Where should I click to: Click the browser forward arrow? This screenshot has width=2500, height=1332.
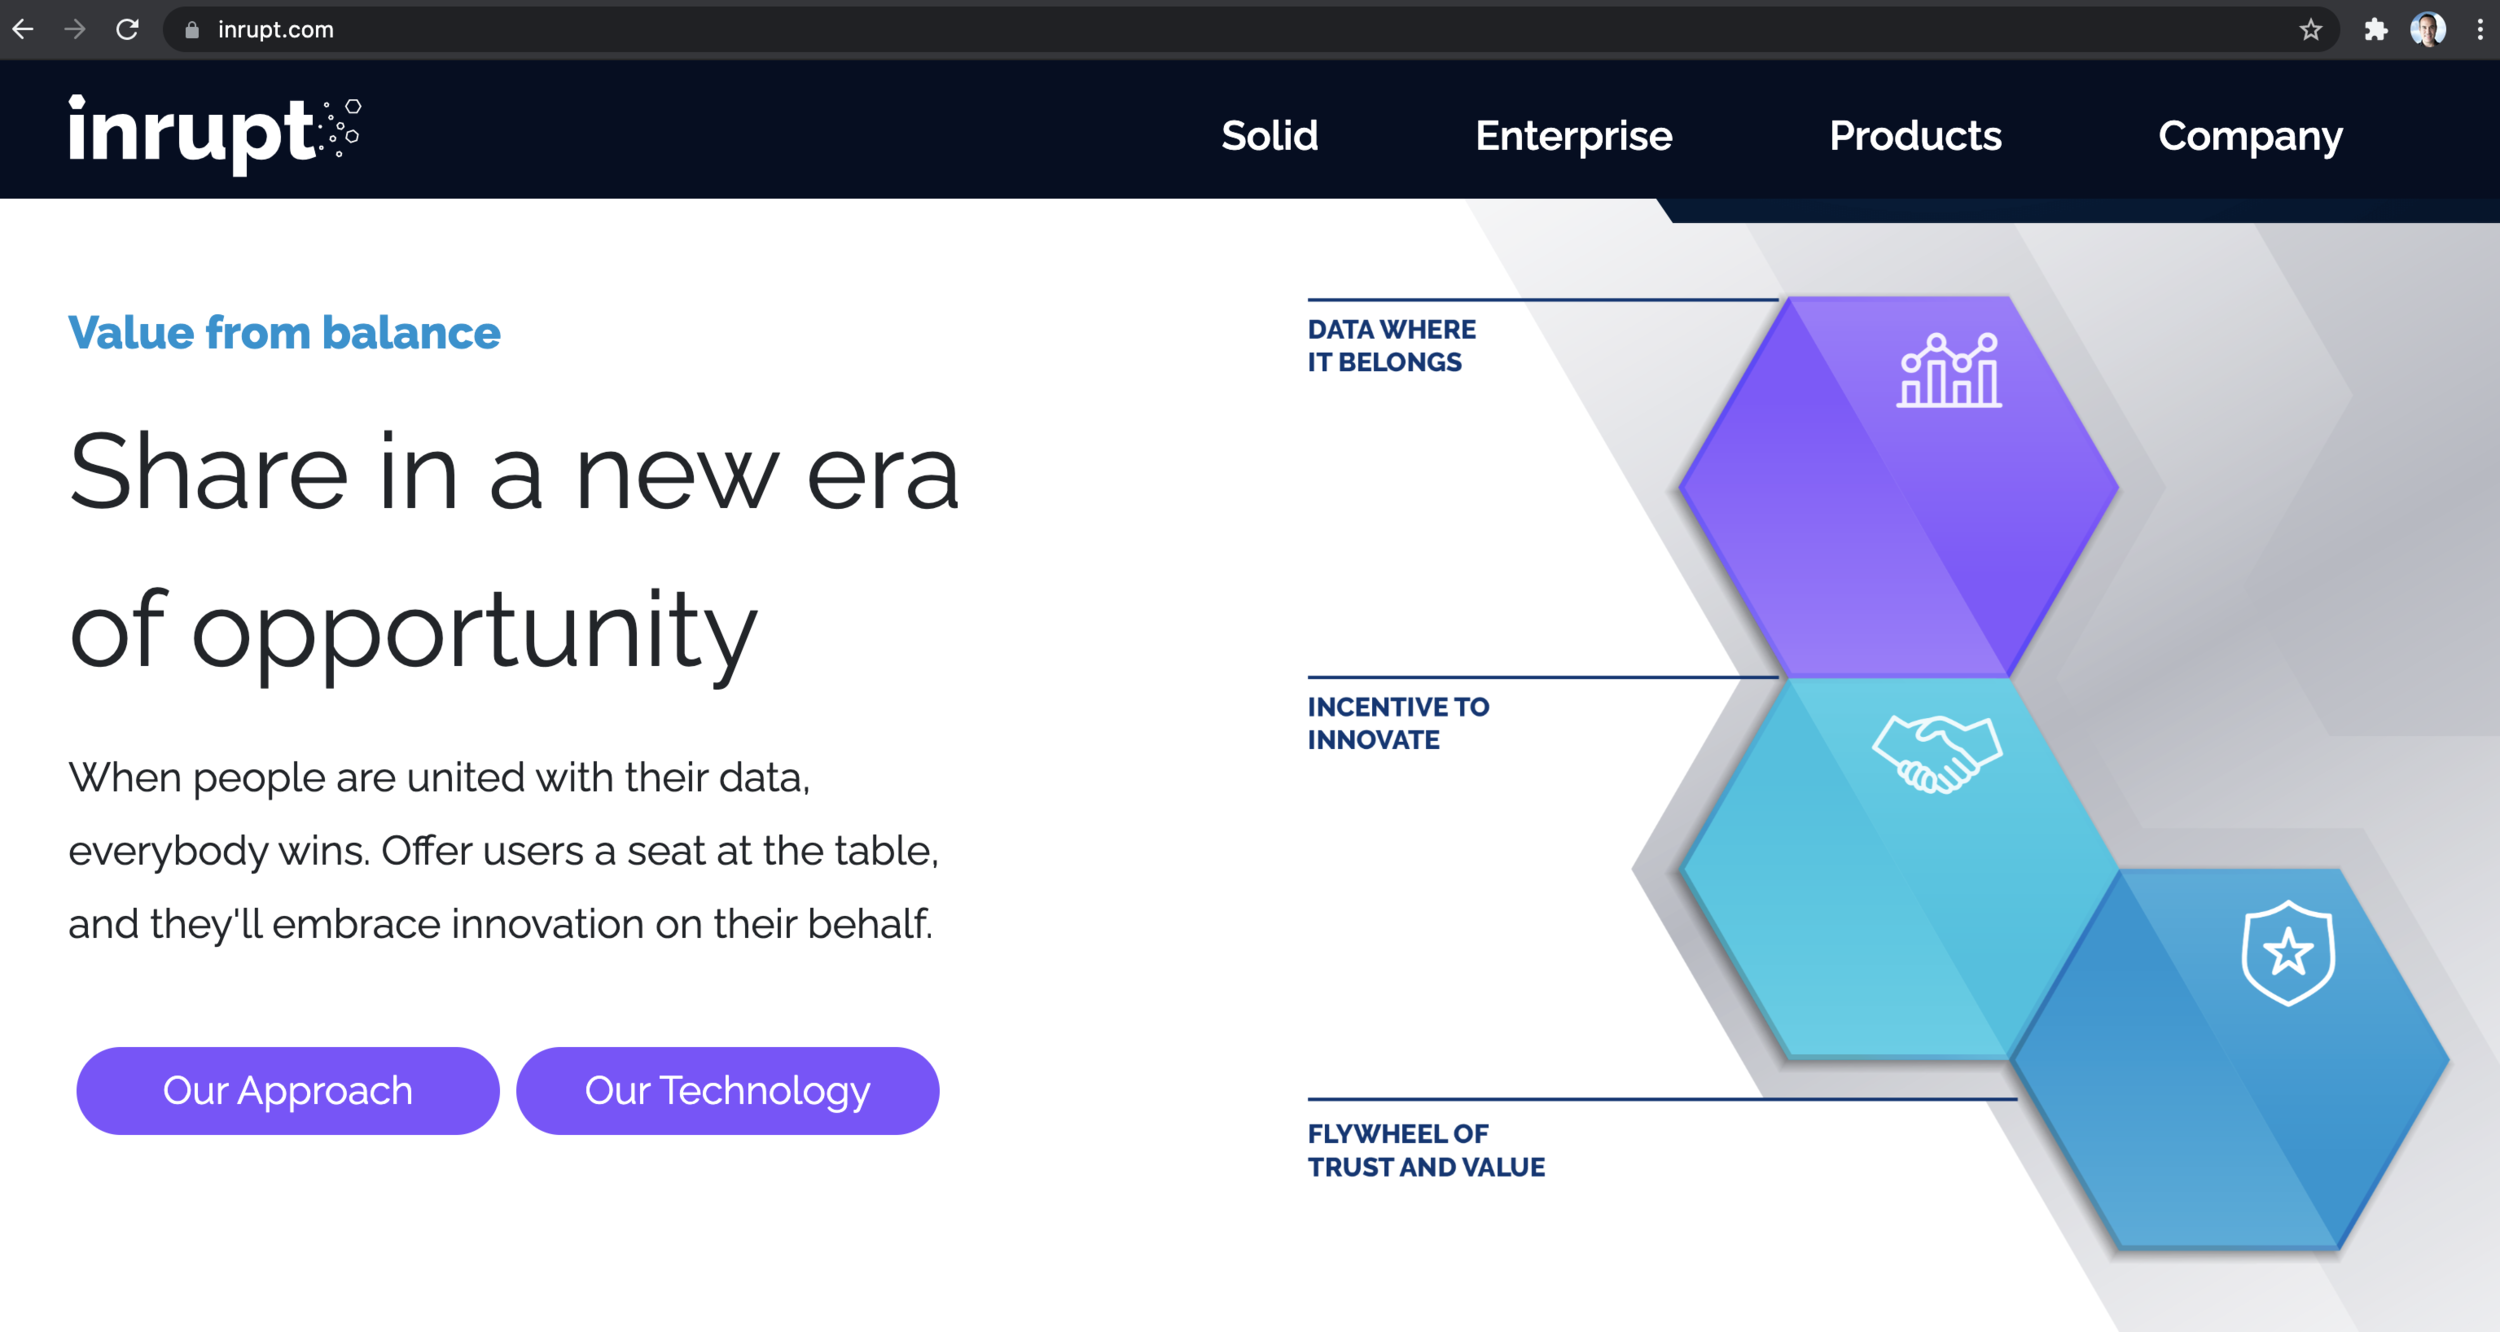pyautogui.click(x=75, y=30)
